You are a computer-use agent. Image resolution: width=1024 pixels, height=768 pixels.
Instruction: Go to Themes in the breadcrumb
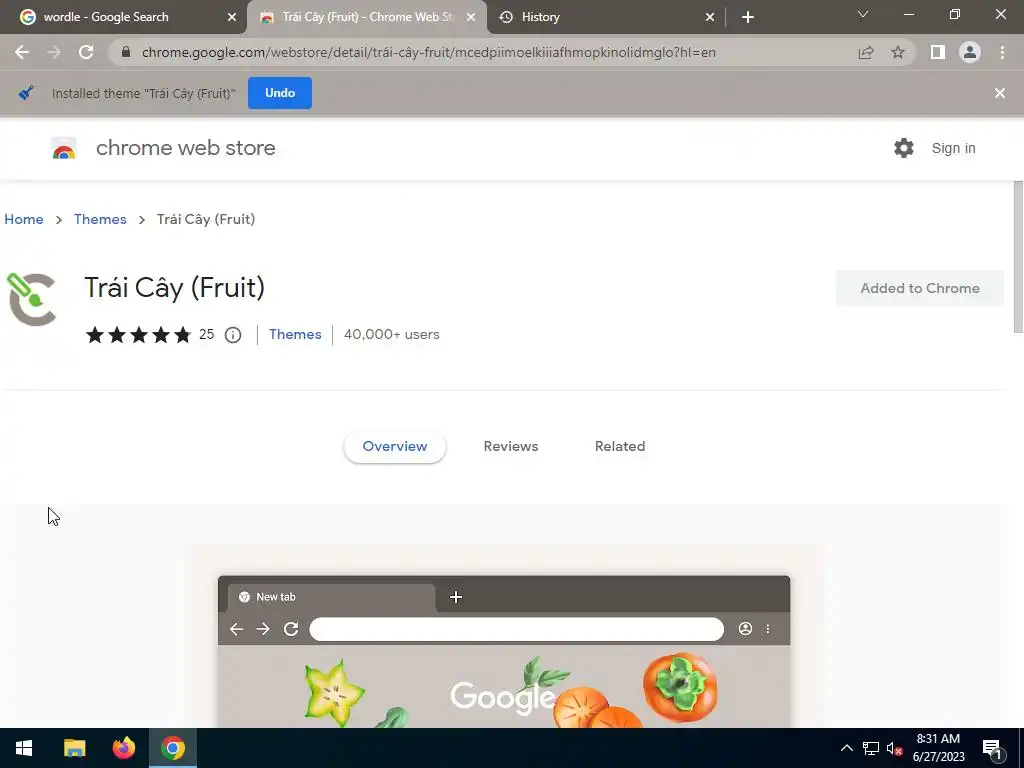[100, 219]
